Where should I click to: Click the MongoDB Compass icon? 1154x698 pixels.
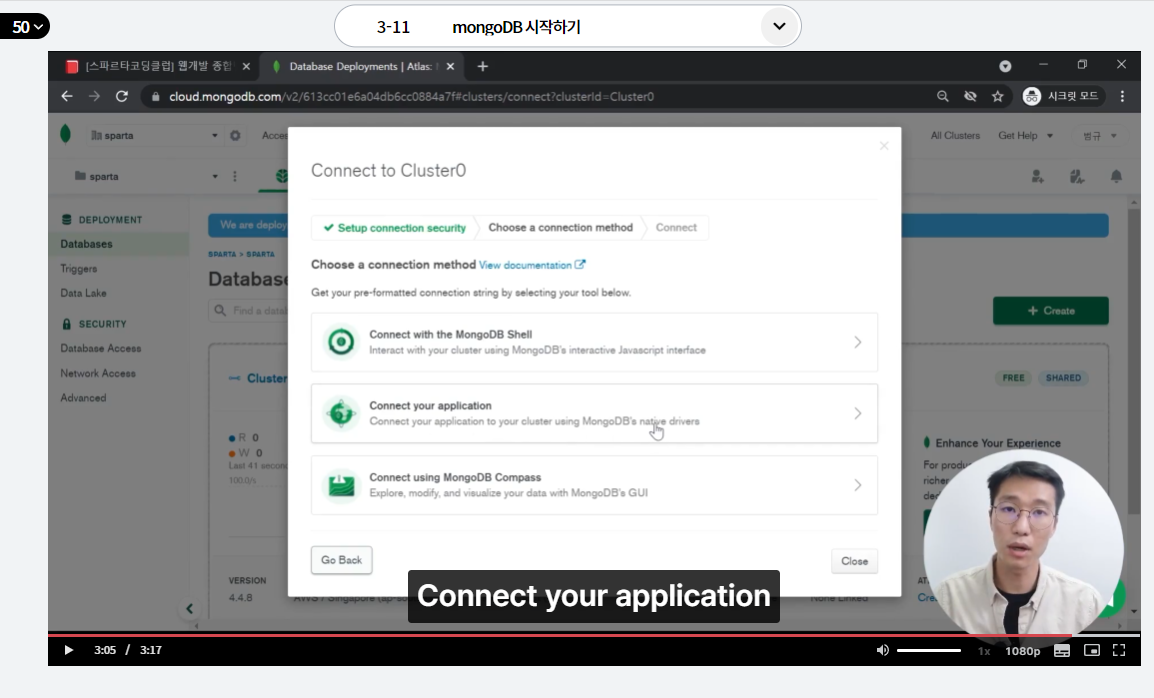point(341,485)
